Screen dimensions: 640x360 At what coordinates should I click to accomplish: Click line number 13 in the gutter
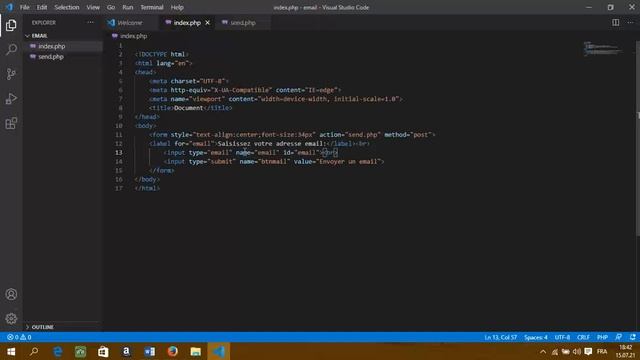click(118, 152)
